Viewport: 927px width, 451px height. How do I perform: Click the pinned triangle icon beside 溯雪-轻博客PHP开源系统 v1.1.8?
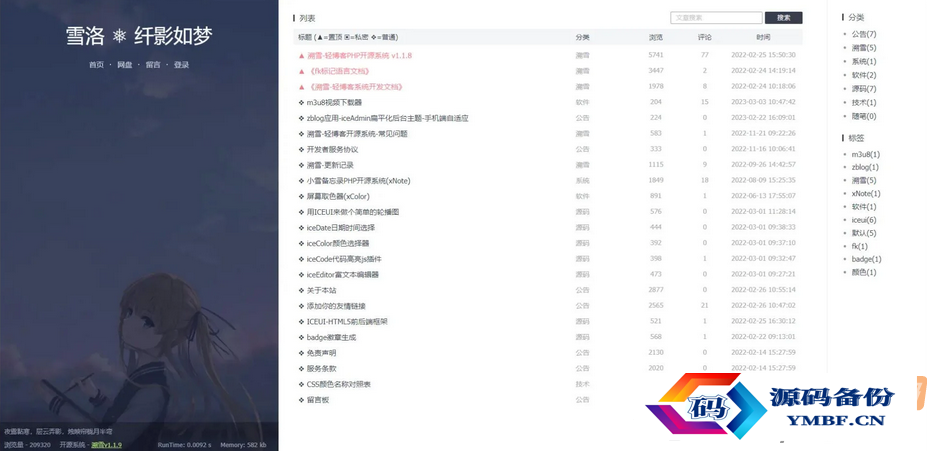point(302,56)
